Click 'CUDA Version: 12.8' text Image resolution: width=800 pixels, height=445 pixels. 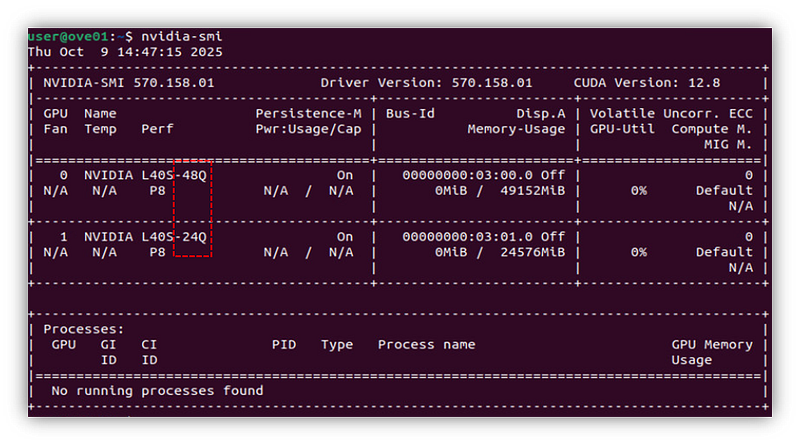pos(646,83)
